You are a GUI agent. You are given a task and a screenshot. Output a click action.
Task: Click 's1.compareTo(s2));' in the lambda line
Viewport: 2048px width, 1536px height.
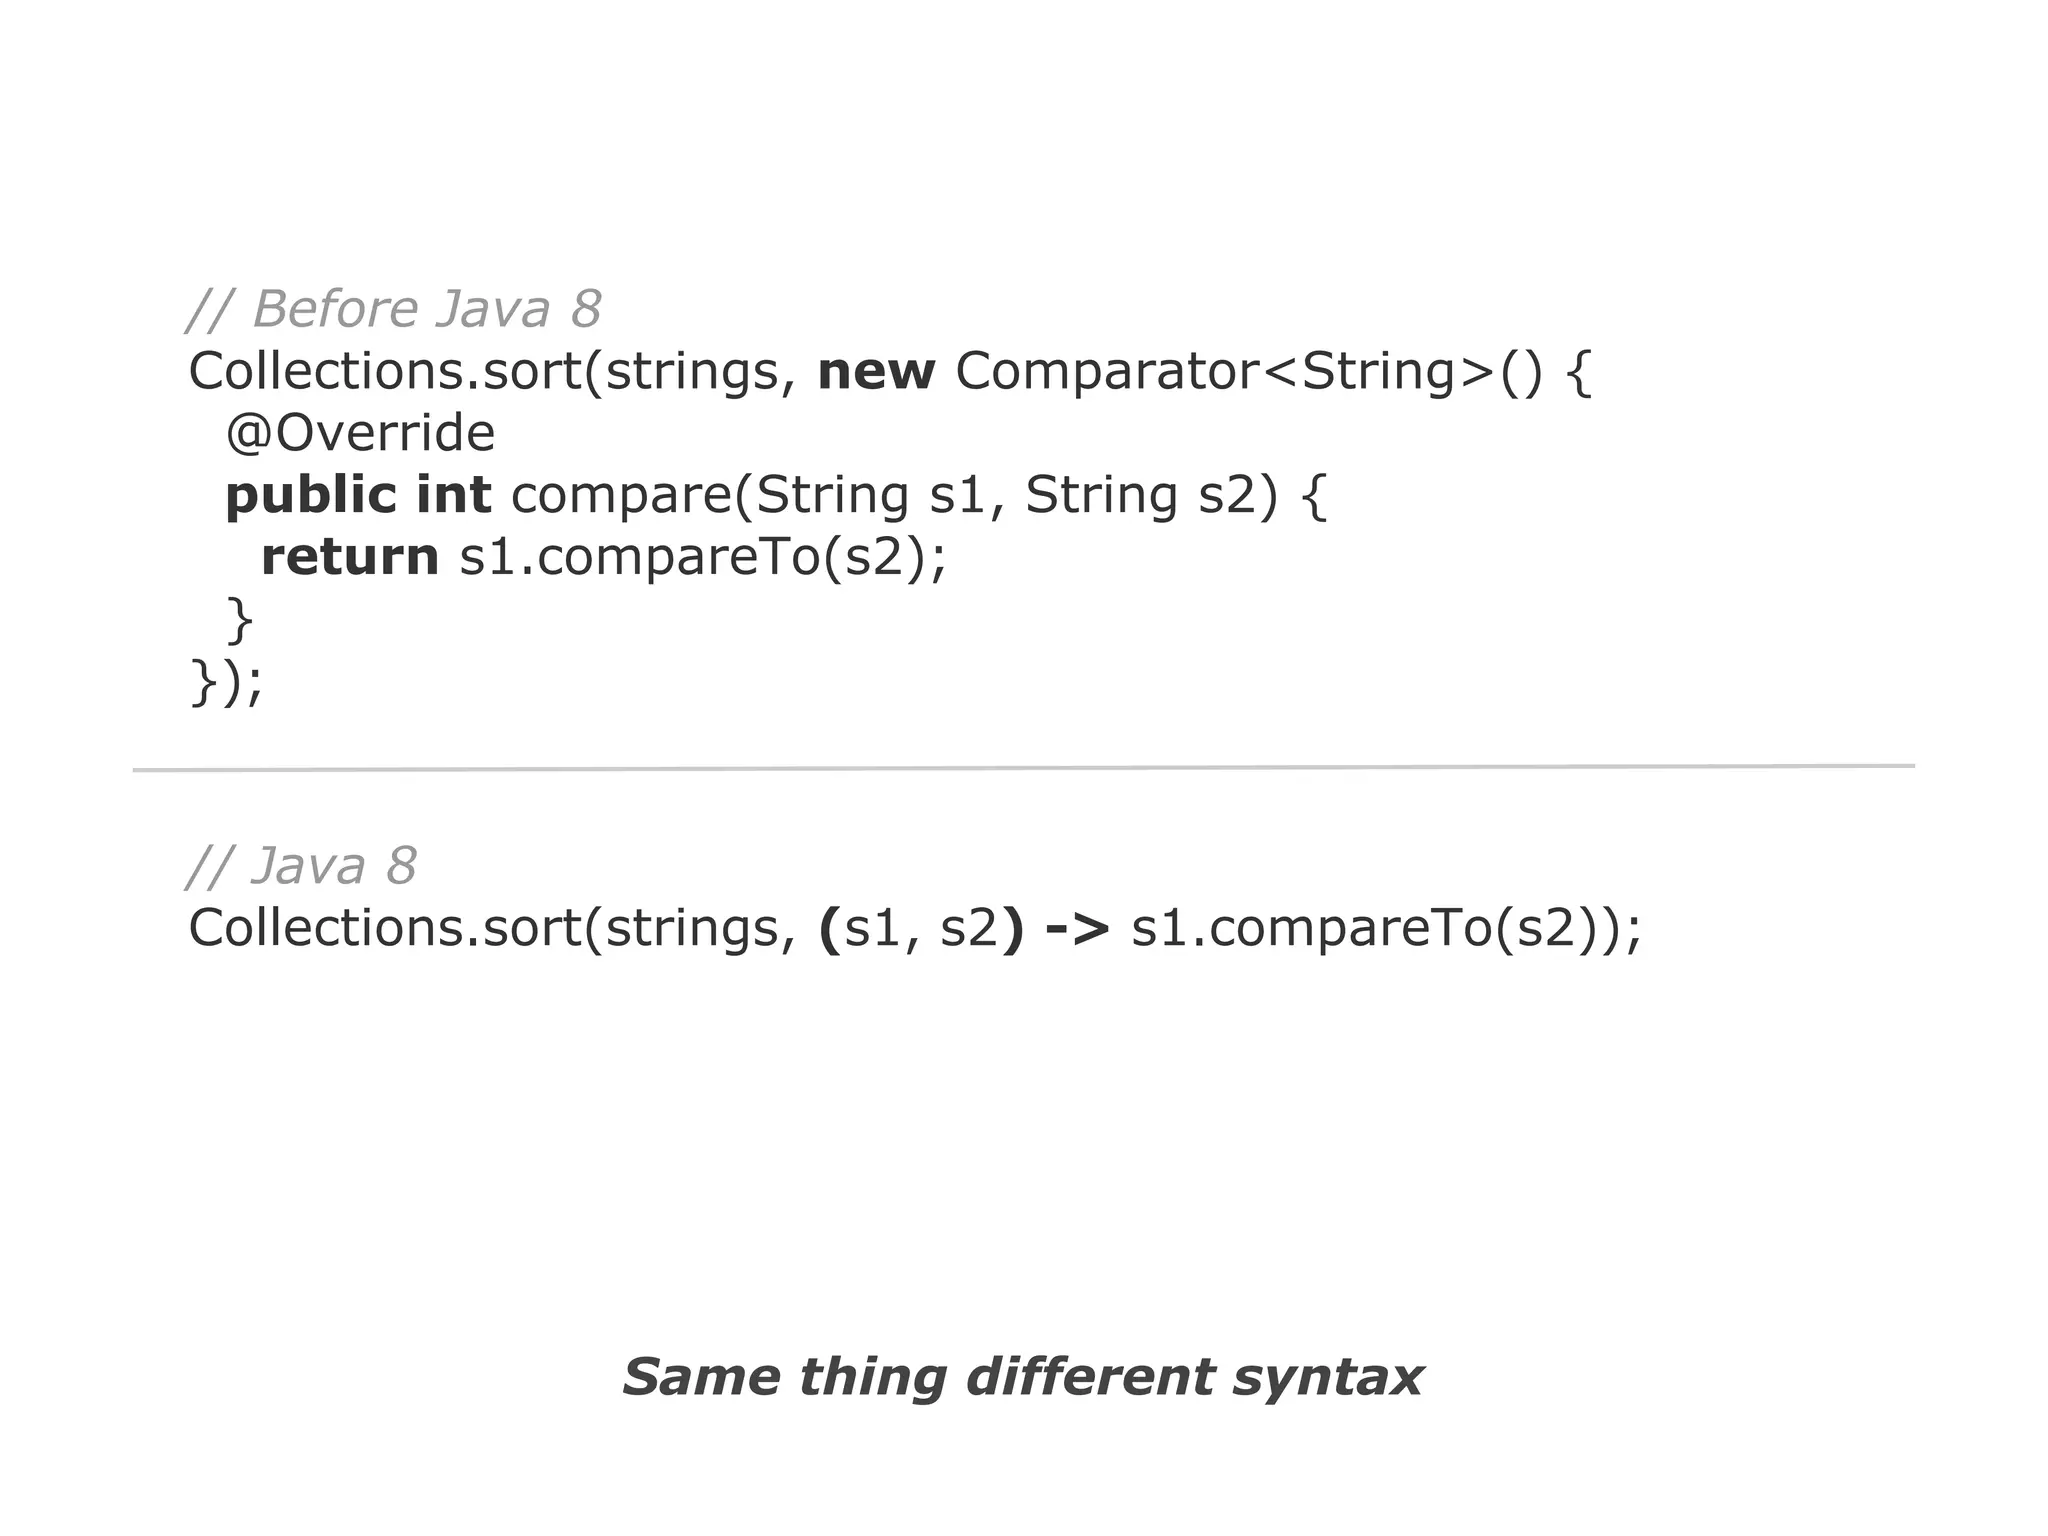tap(1386, 928)
